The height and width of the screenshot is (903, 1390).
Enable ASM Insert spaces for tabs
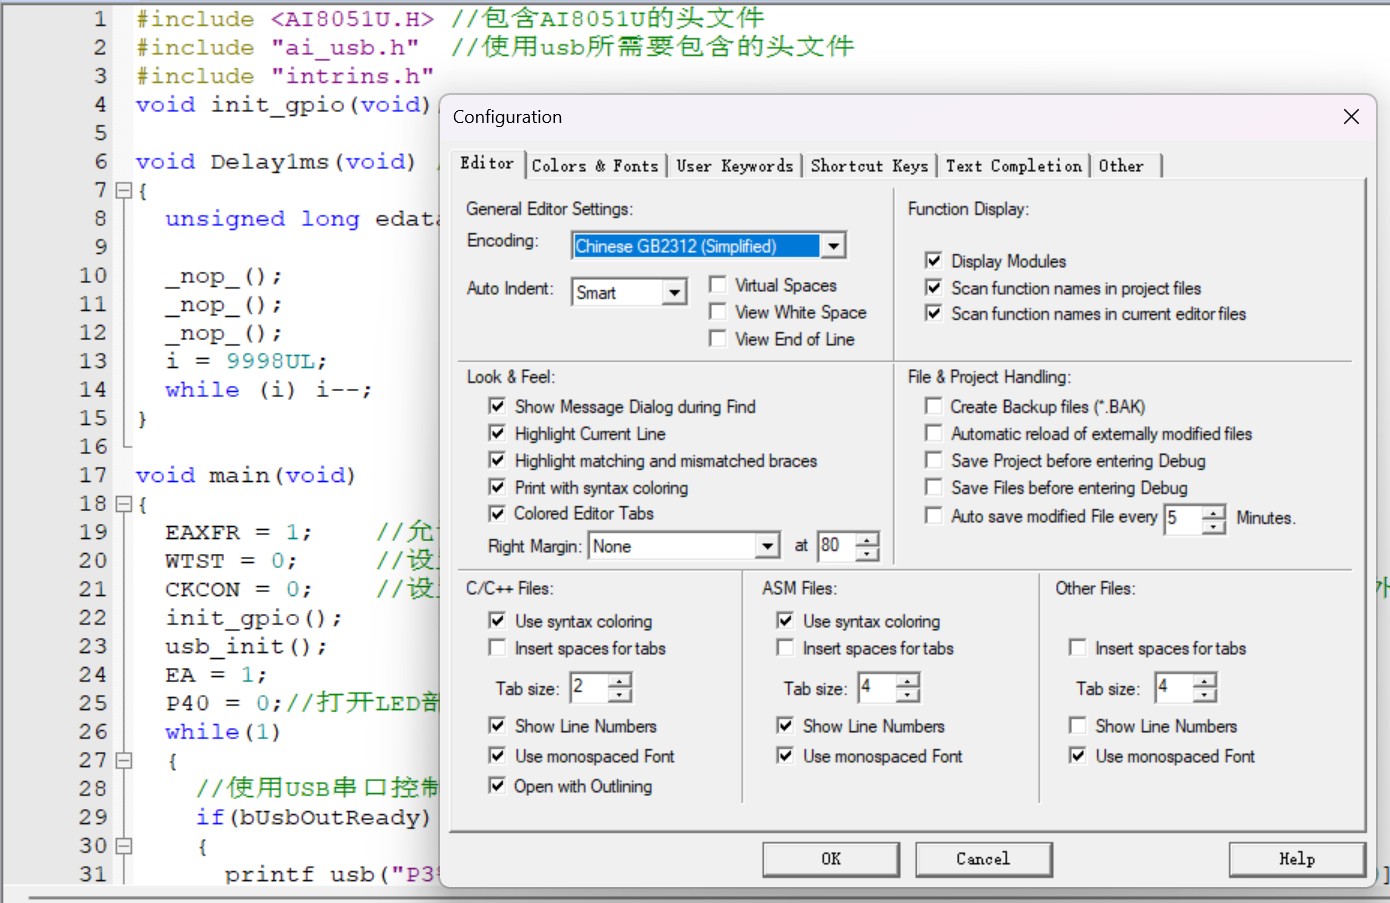[x=785, y=648]
